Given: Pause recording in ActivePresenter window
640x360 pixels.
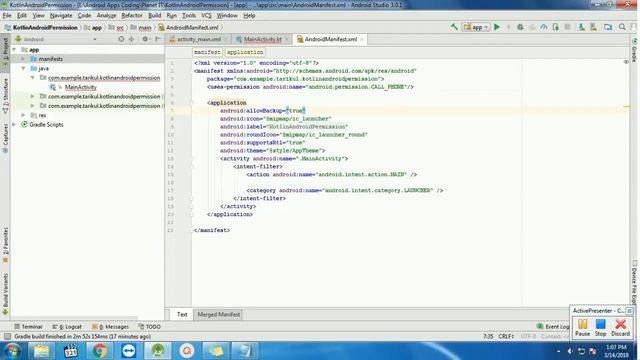Looking at the screenshot, I should coord(582,327).
